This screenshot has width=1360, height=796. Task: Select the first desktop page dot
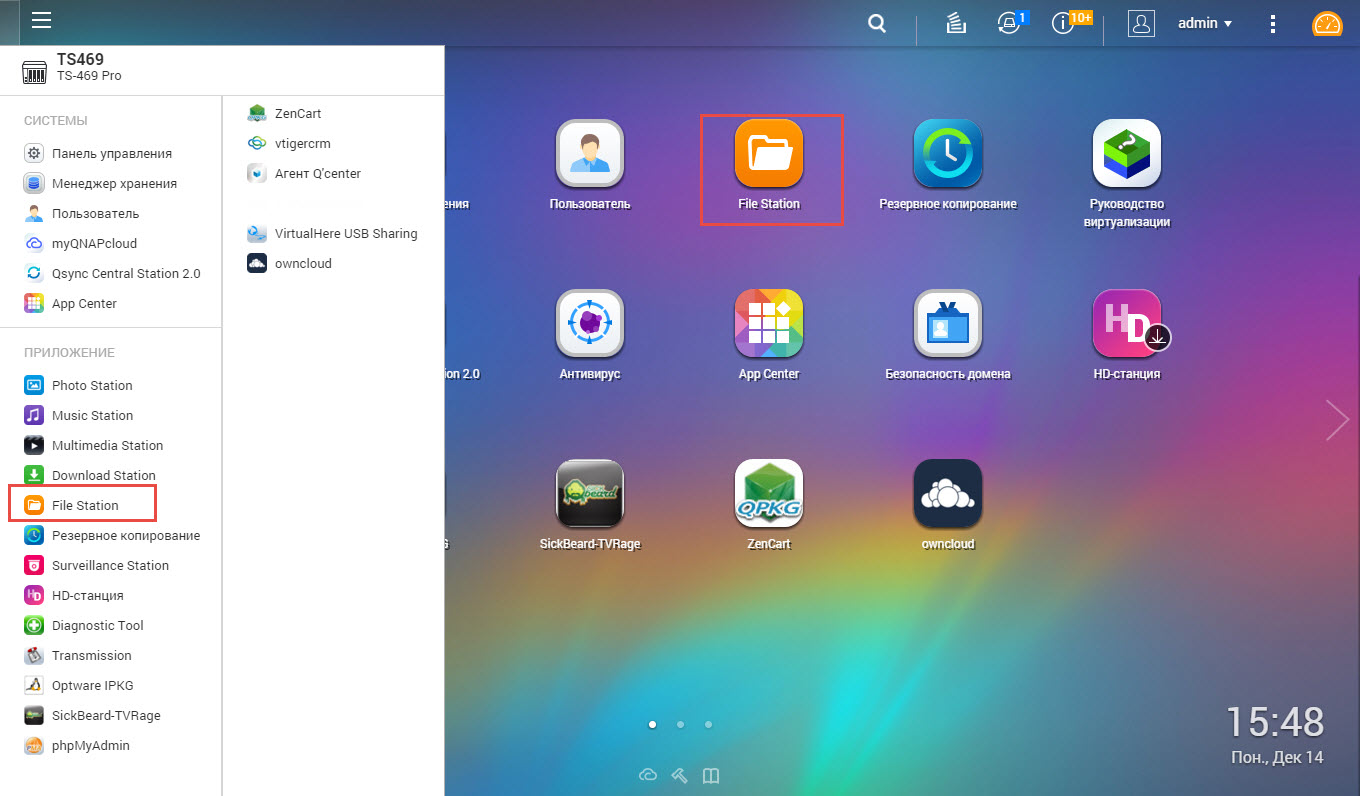[x=652, y=724]
